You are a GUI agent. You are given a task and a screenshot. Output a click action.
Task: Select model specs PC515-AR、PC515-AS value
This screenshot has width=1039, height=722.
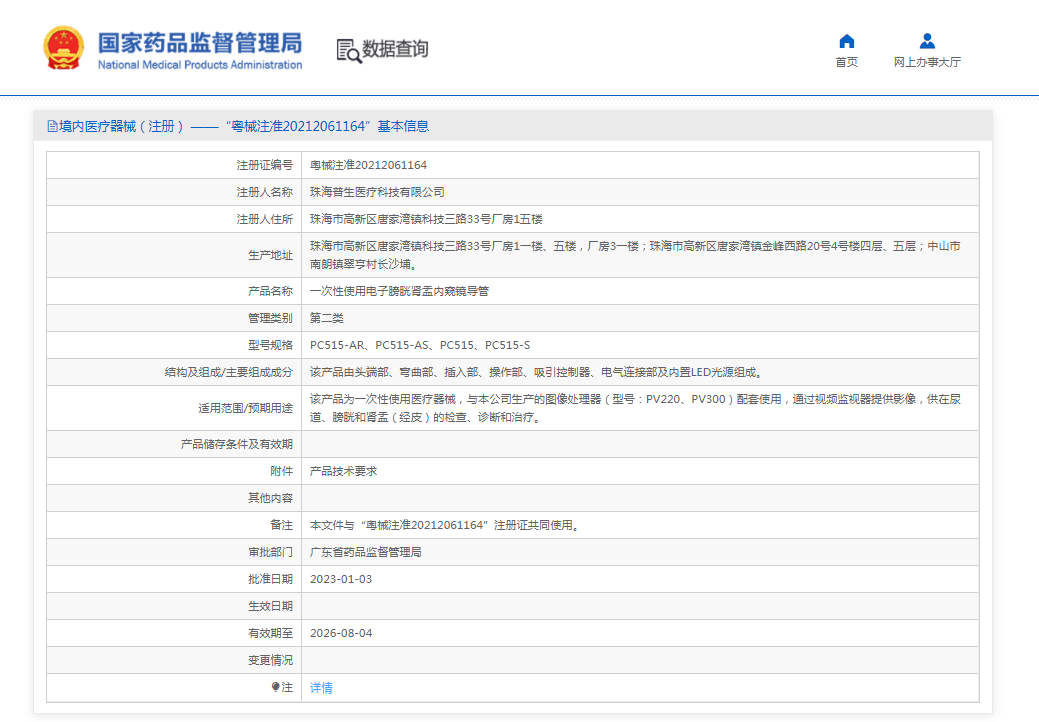tap(420, 345)
